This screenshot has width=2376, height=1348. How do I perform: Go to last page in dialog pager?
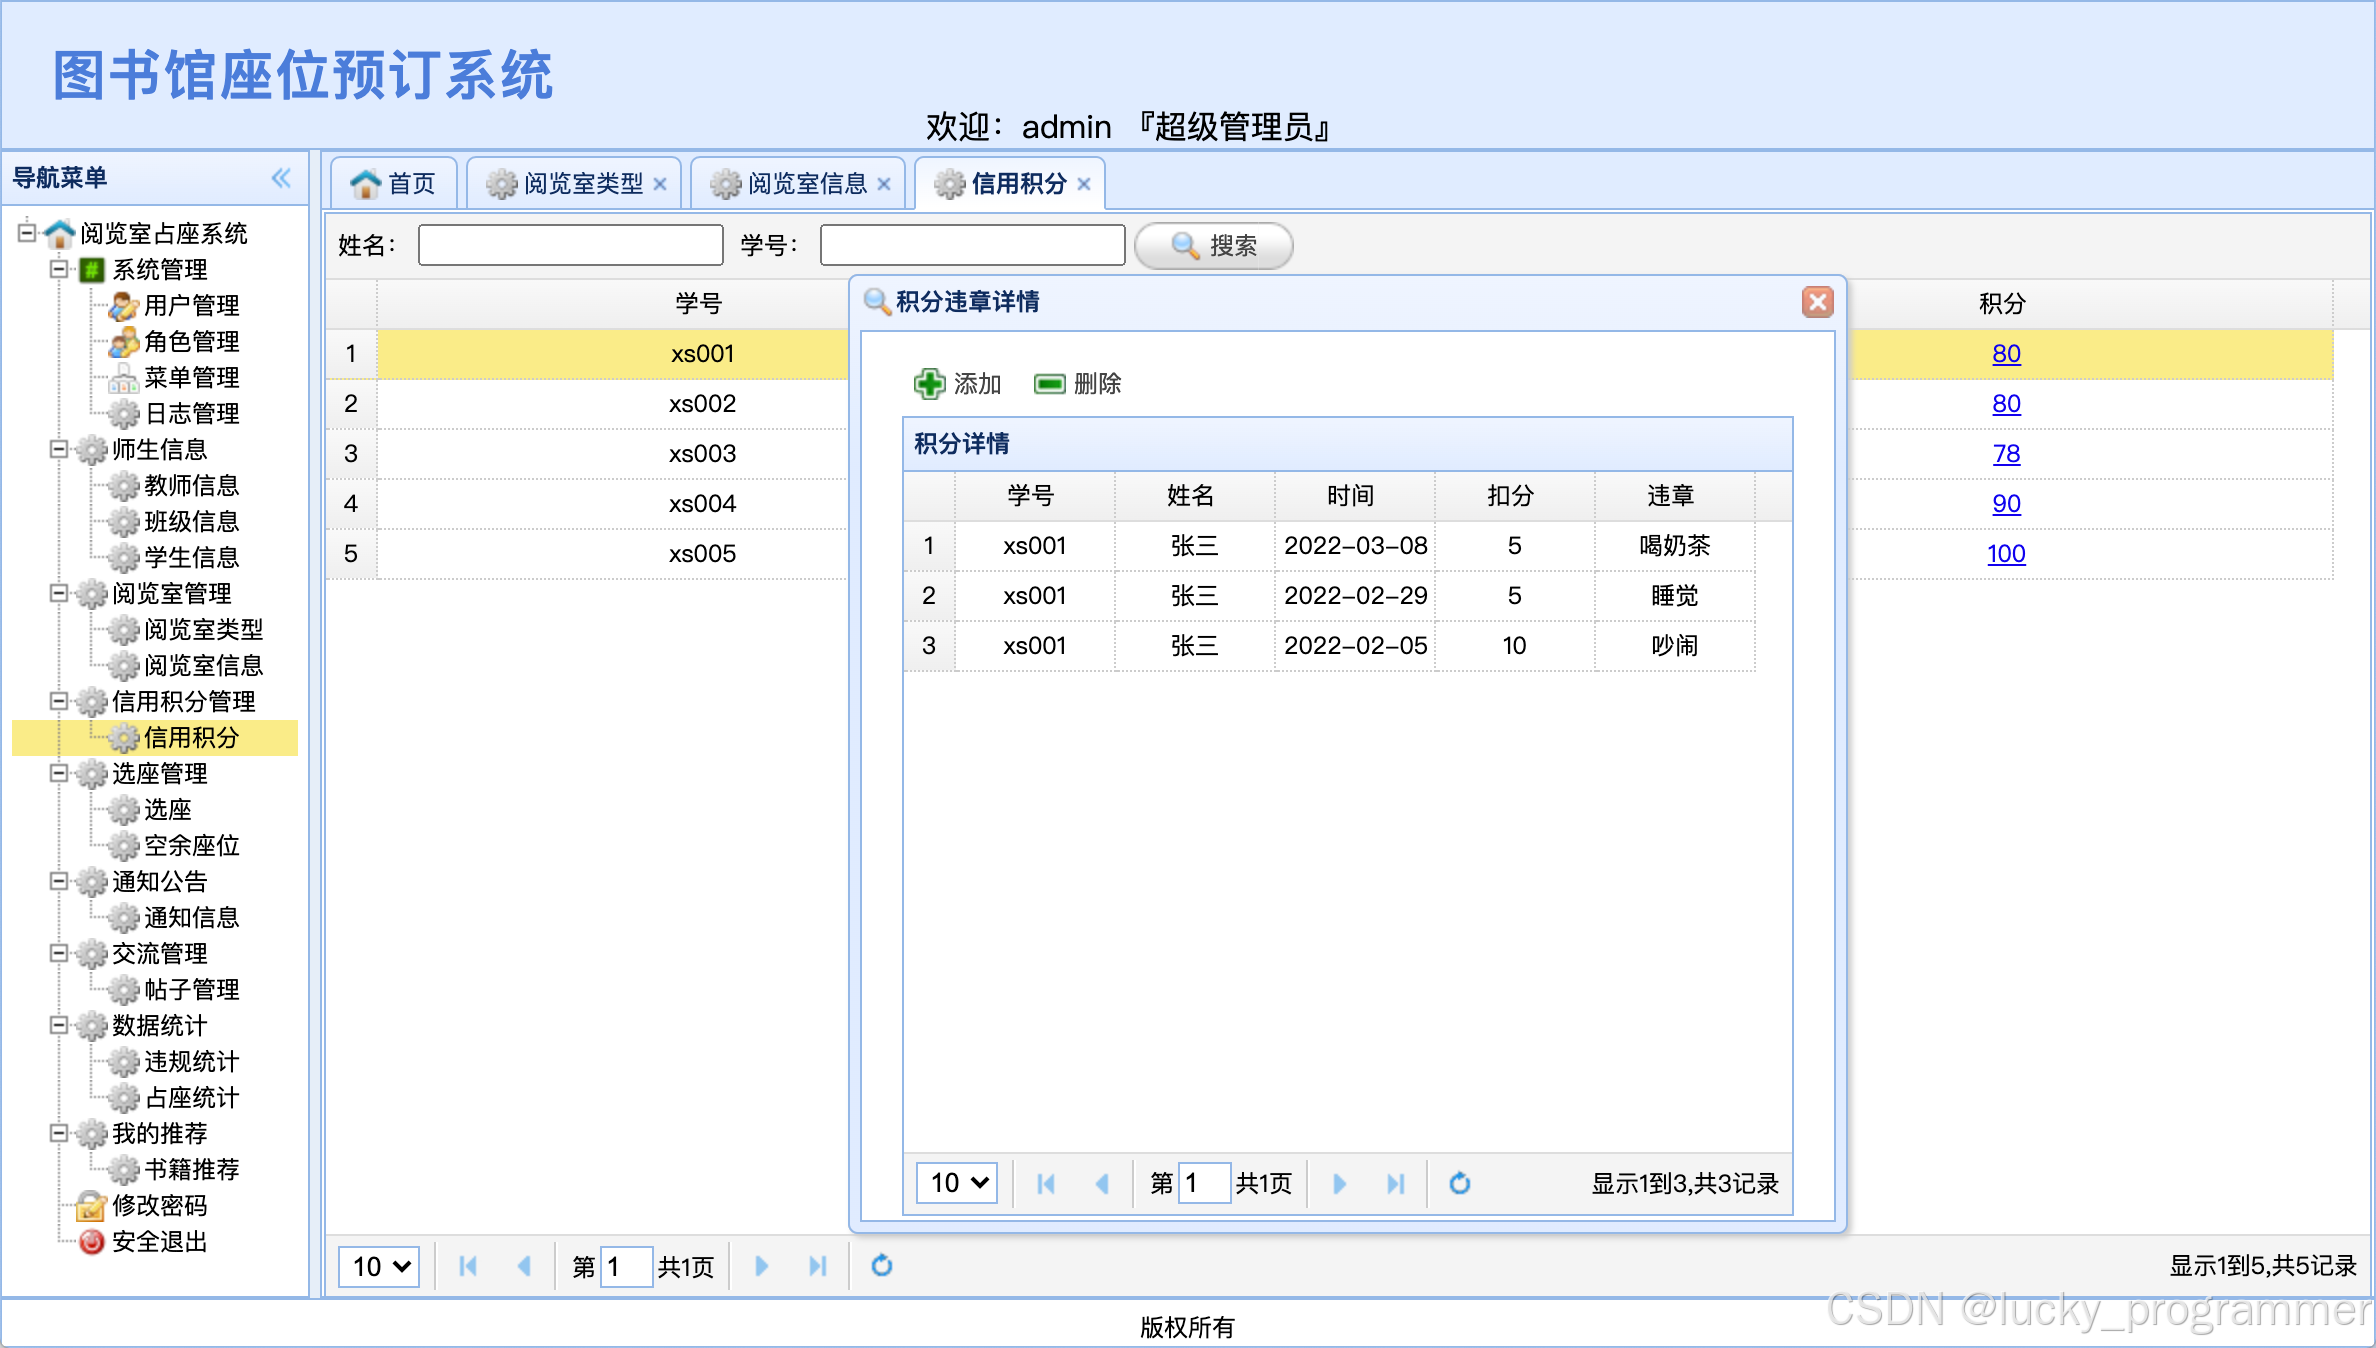(1395, 1183)
